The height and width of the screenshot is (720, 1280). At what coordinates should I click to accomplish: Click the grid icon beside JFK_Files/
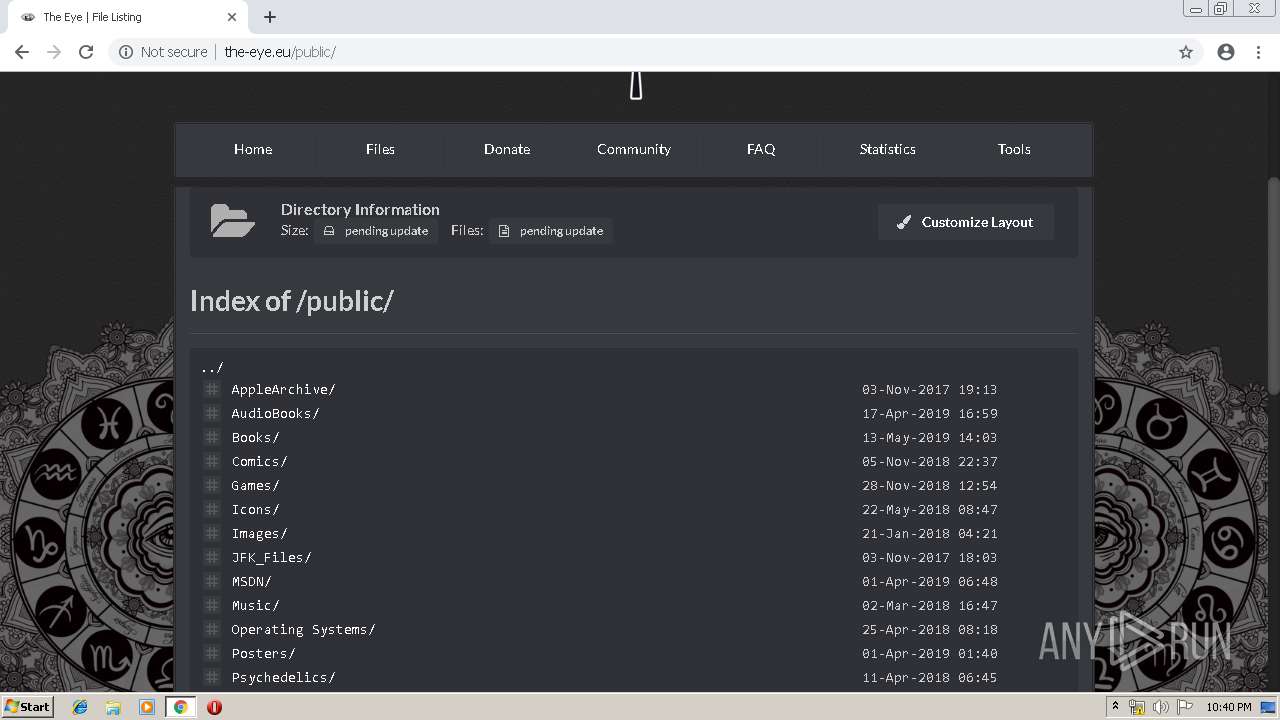212,557
